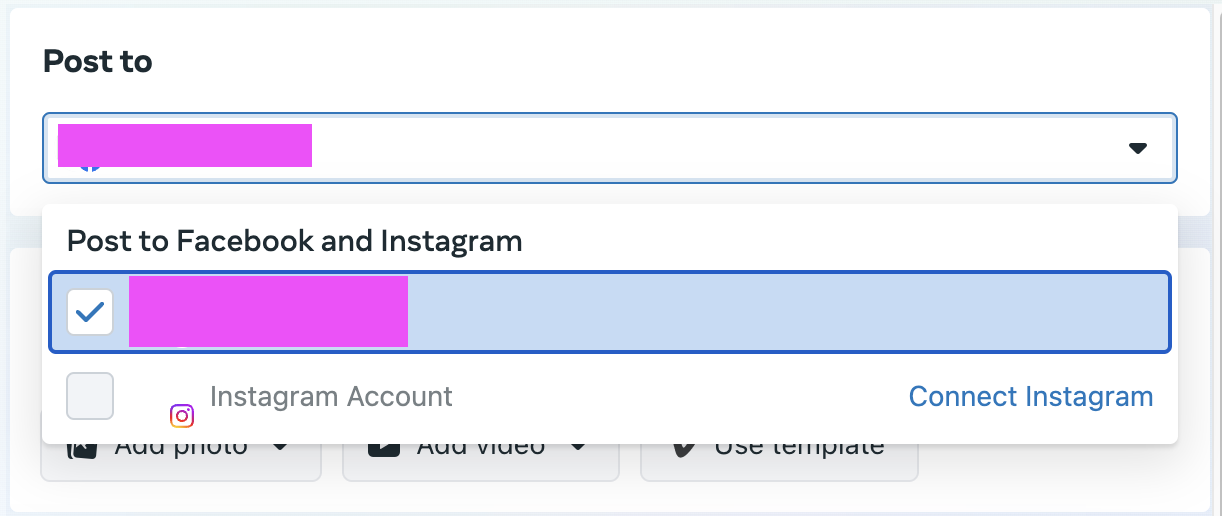The image size is (1222, 516).
Task: Open the Connect Instagram link
Action: click(1031, 397)
